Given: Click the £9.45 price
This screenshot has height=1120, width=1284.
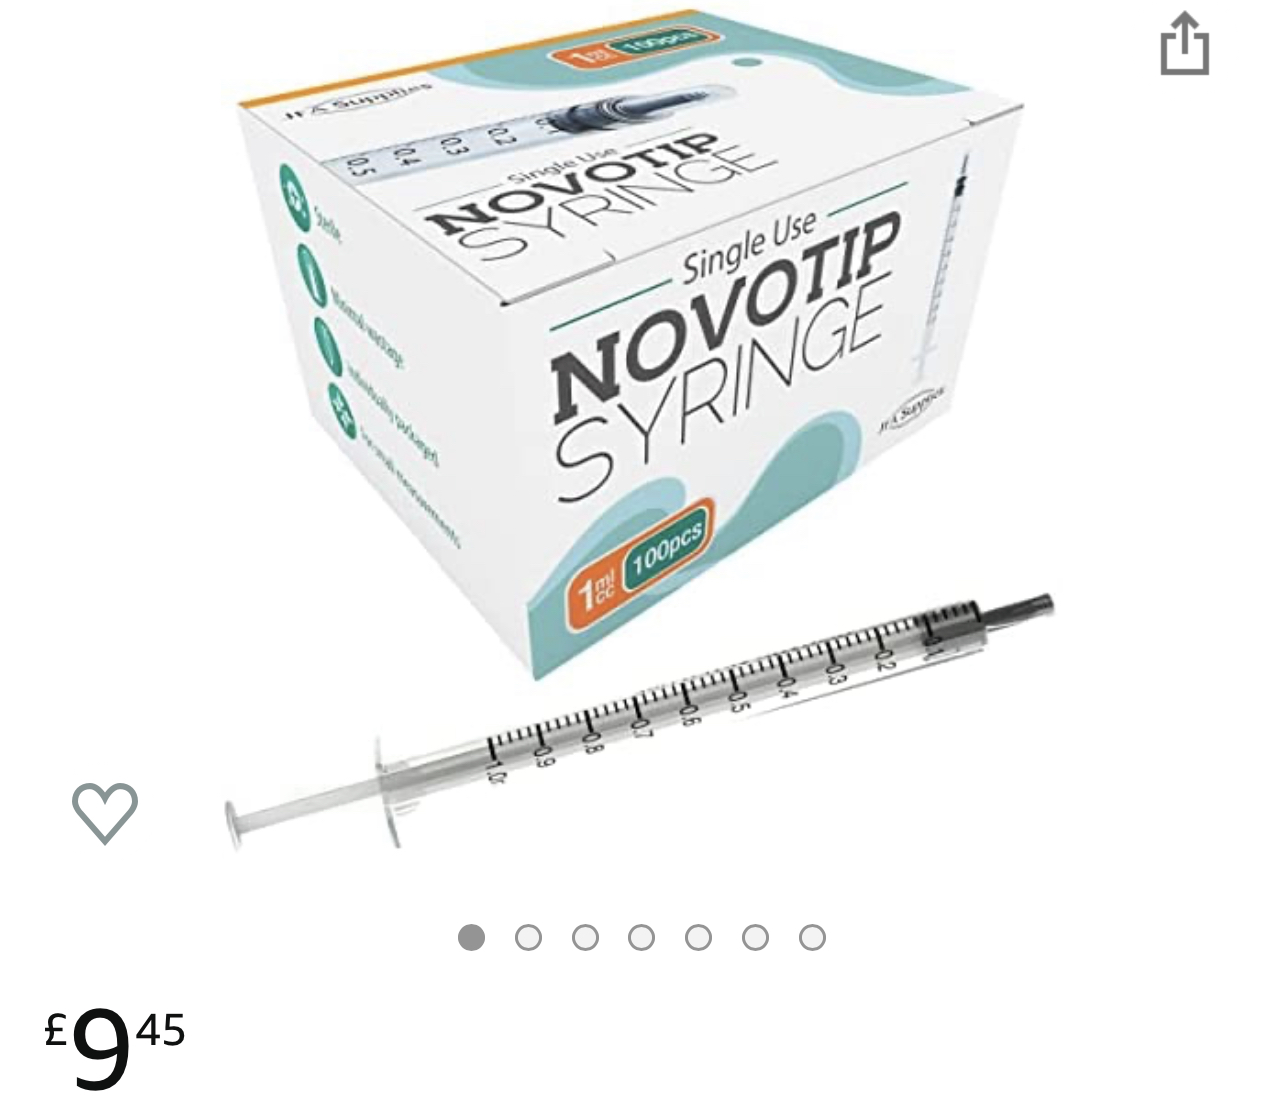Looking at the screenshot, I should click(115, 1047).
